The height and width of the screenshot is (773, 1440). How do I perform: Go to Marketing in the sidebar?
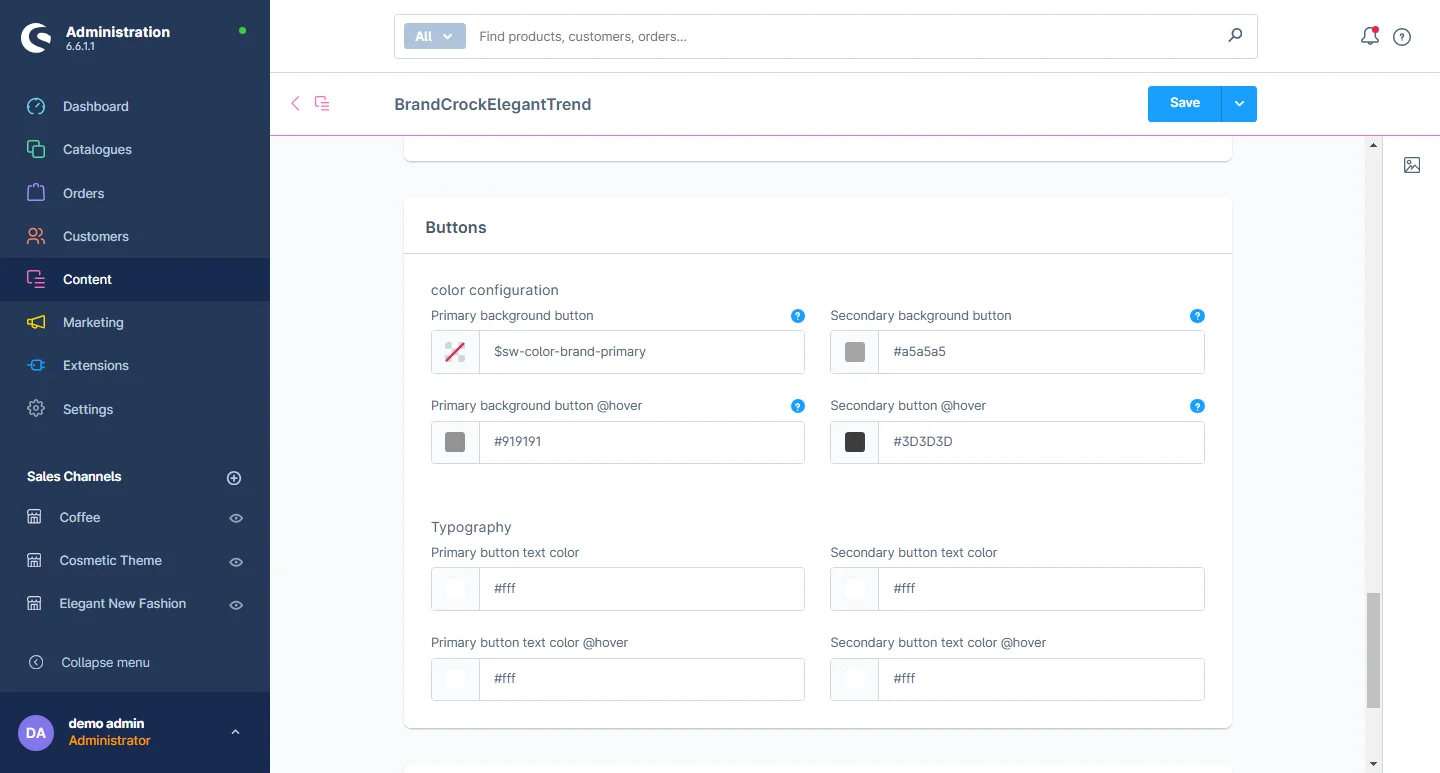pos(93,323)
